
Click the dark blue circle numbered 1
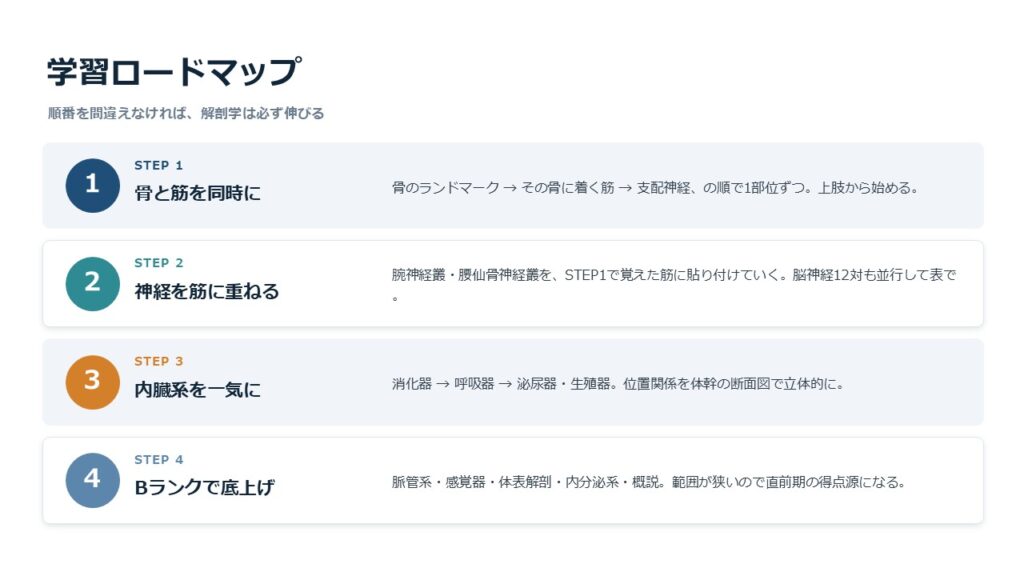click(x=93, y=185)
